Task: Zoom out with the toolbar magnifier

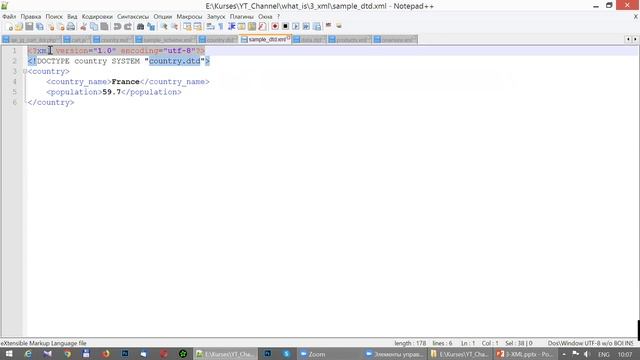Action: tap(174, 27)
